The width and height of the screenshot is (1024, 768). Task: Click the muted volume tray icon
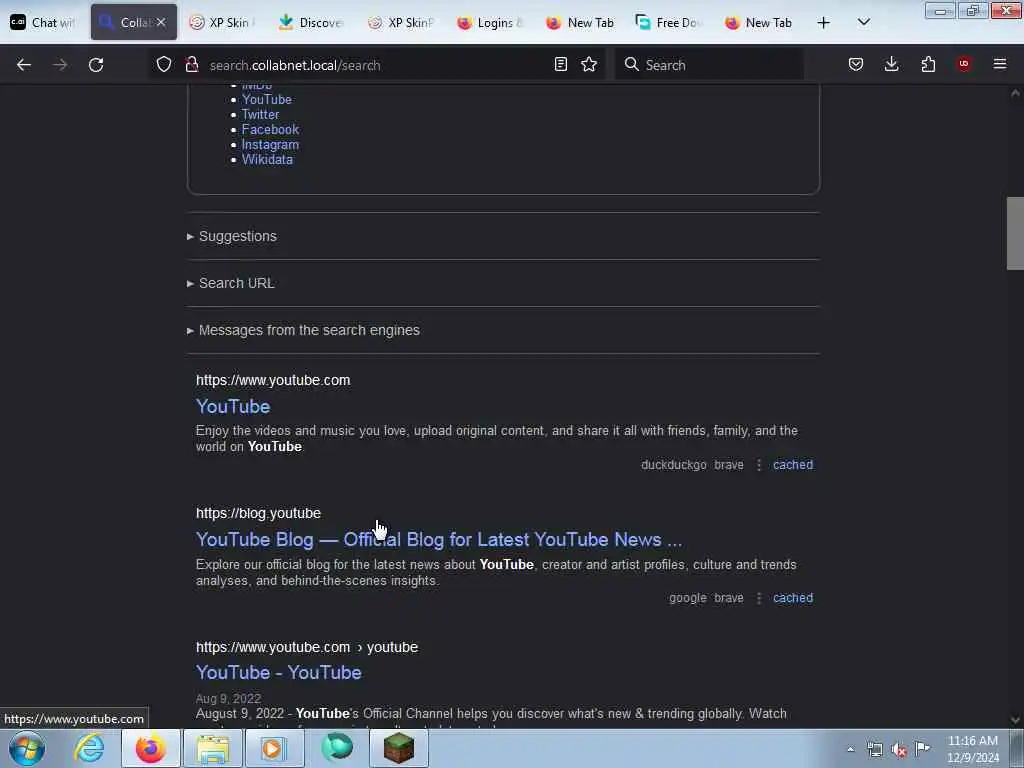899,750
